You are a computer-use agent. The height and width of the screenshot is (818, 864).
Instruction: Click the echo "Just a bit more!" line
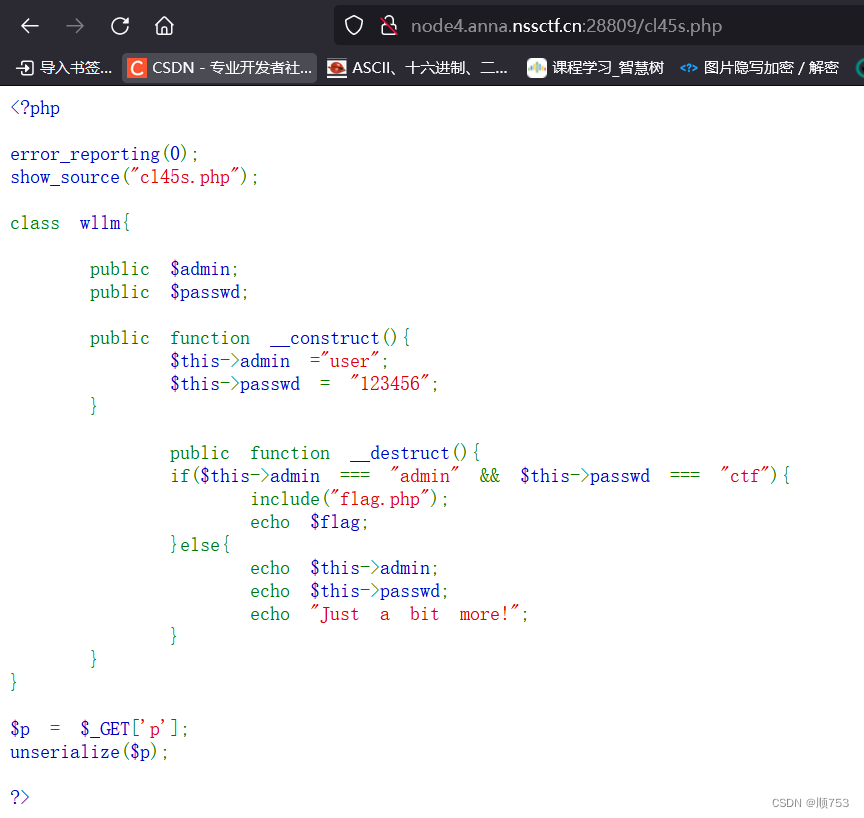390,614
